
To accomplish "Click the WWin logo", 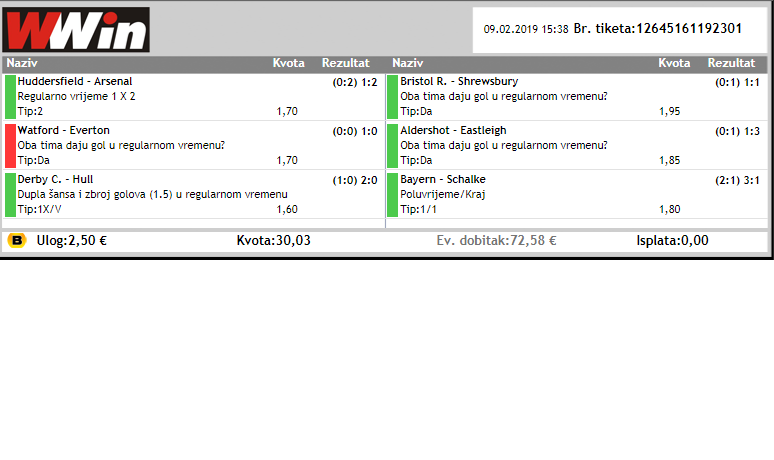I will pos(76,30).
